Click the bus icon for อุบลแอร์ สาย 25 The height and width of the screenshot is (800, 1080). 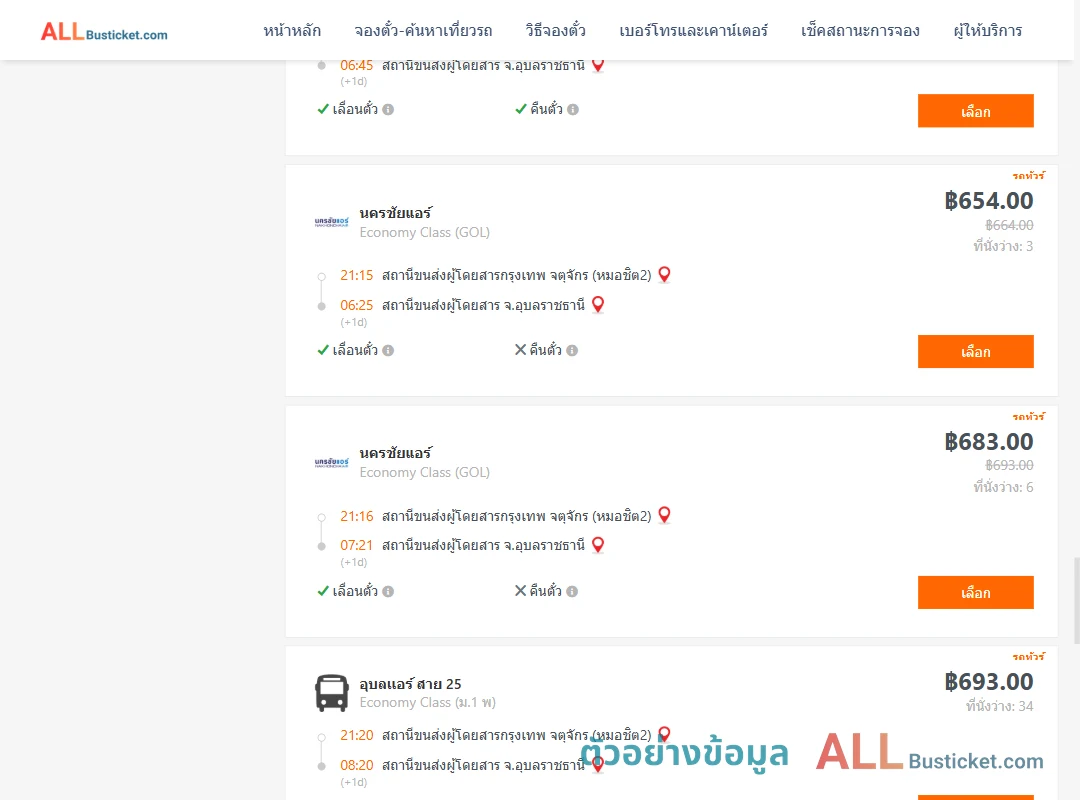pos(331,693)
